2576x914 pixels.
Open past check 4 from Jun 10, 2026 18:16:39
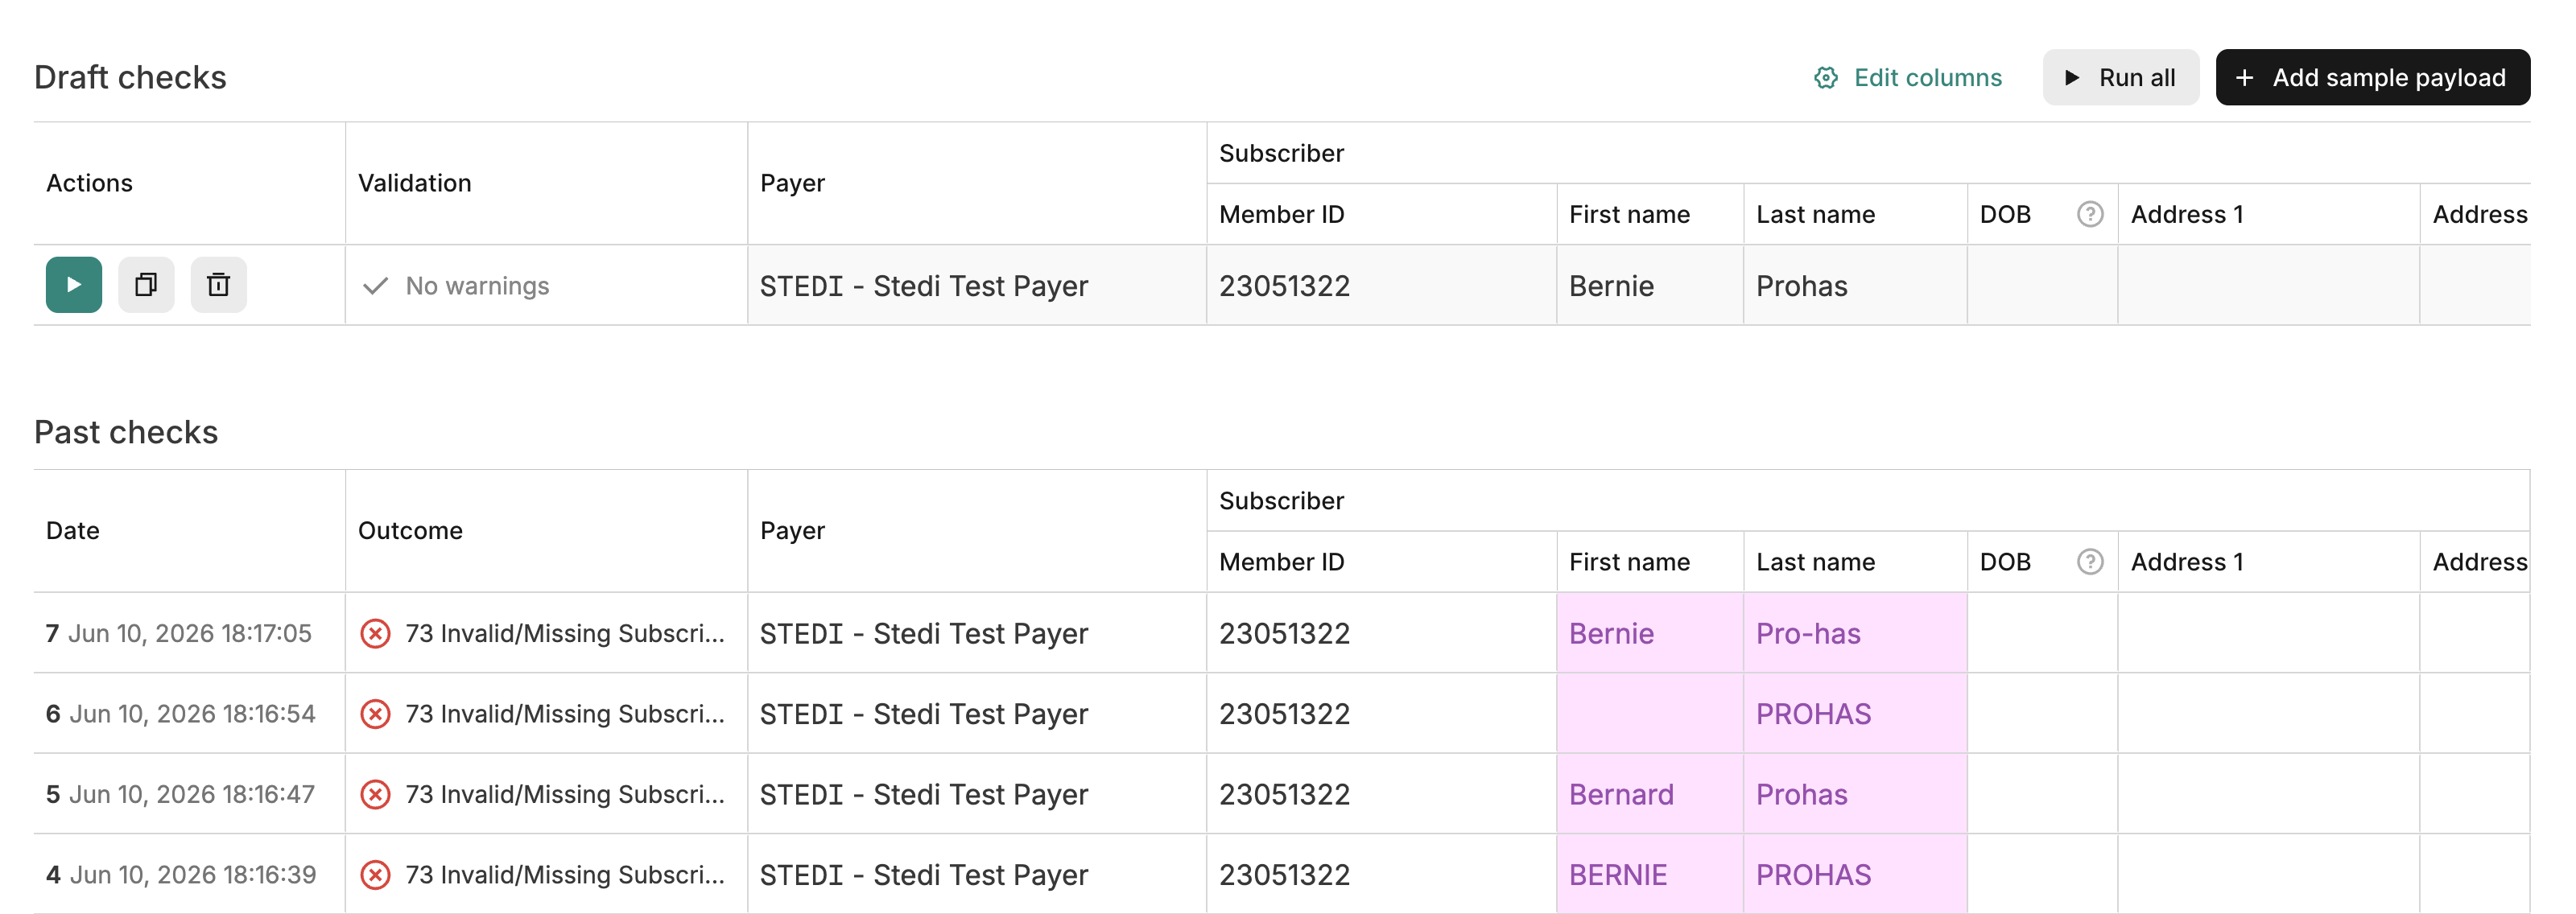pyautogui.click(x=181, y=875)
